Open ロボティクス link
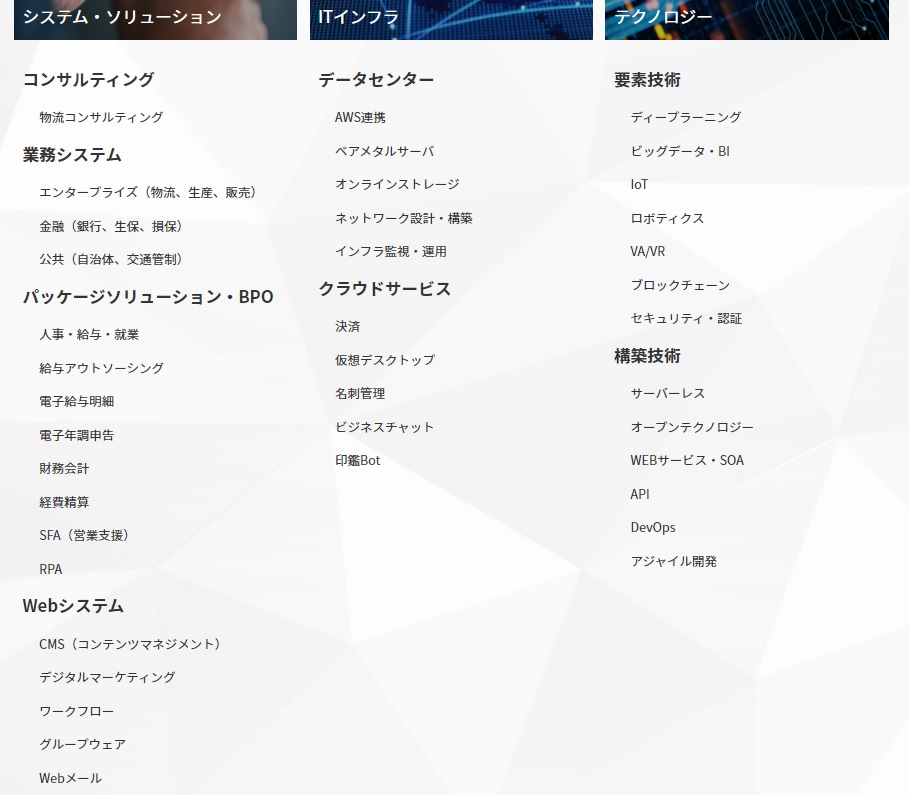The height and width of the screenshot is (795, 909). pos(667,218)
